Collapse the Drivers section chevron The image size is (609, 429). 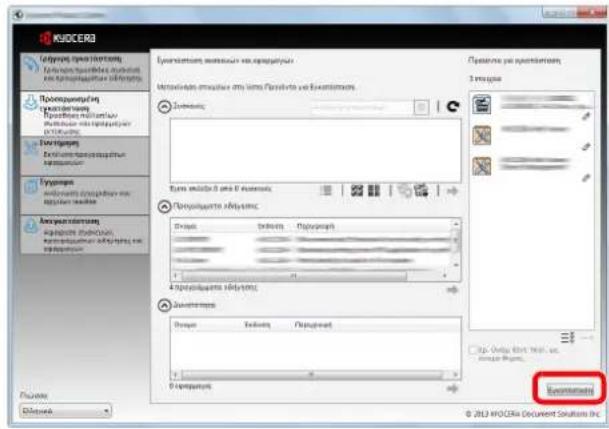pyautogui.click(x=164, y=207)
